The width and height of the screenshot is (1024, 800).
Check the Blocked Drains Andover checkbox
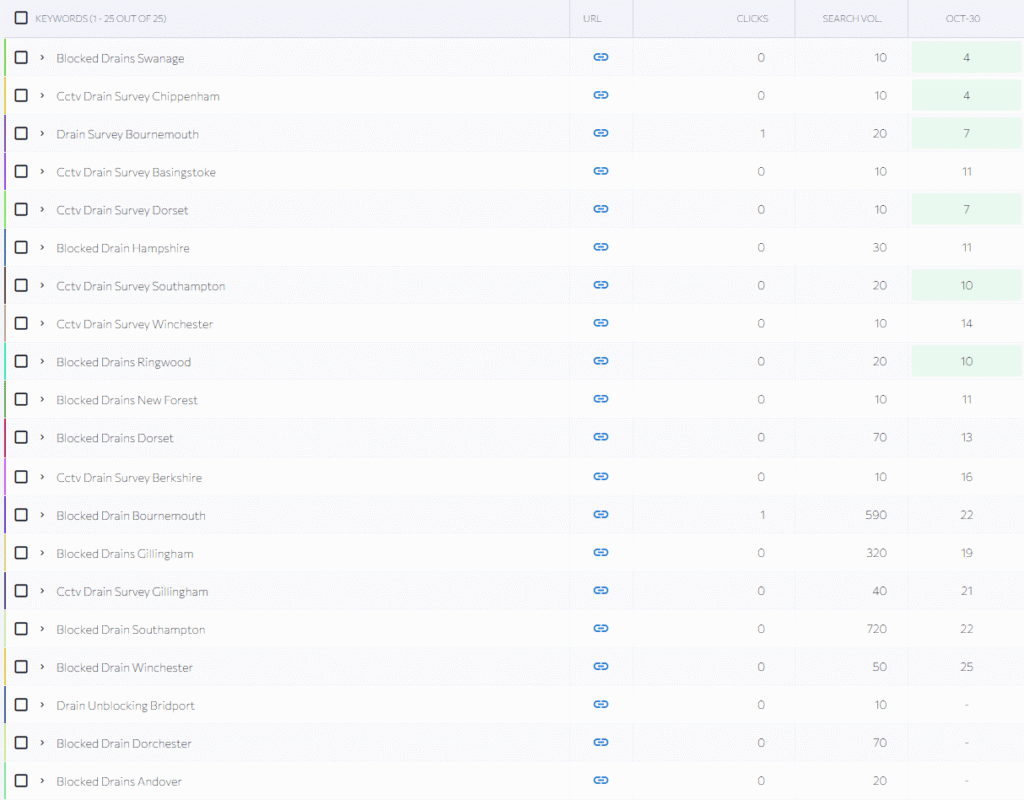(21, 780)
